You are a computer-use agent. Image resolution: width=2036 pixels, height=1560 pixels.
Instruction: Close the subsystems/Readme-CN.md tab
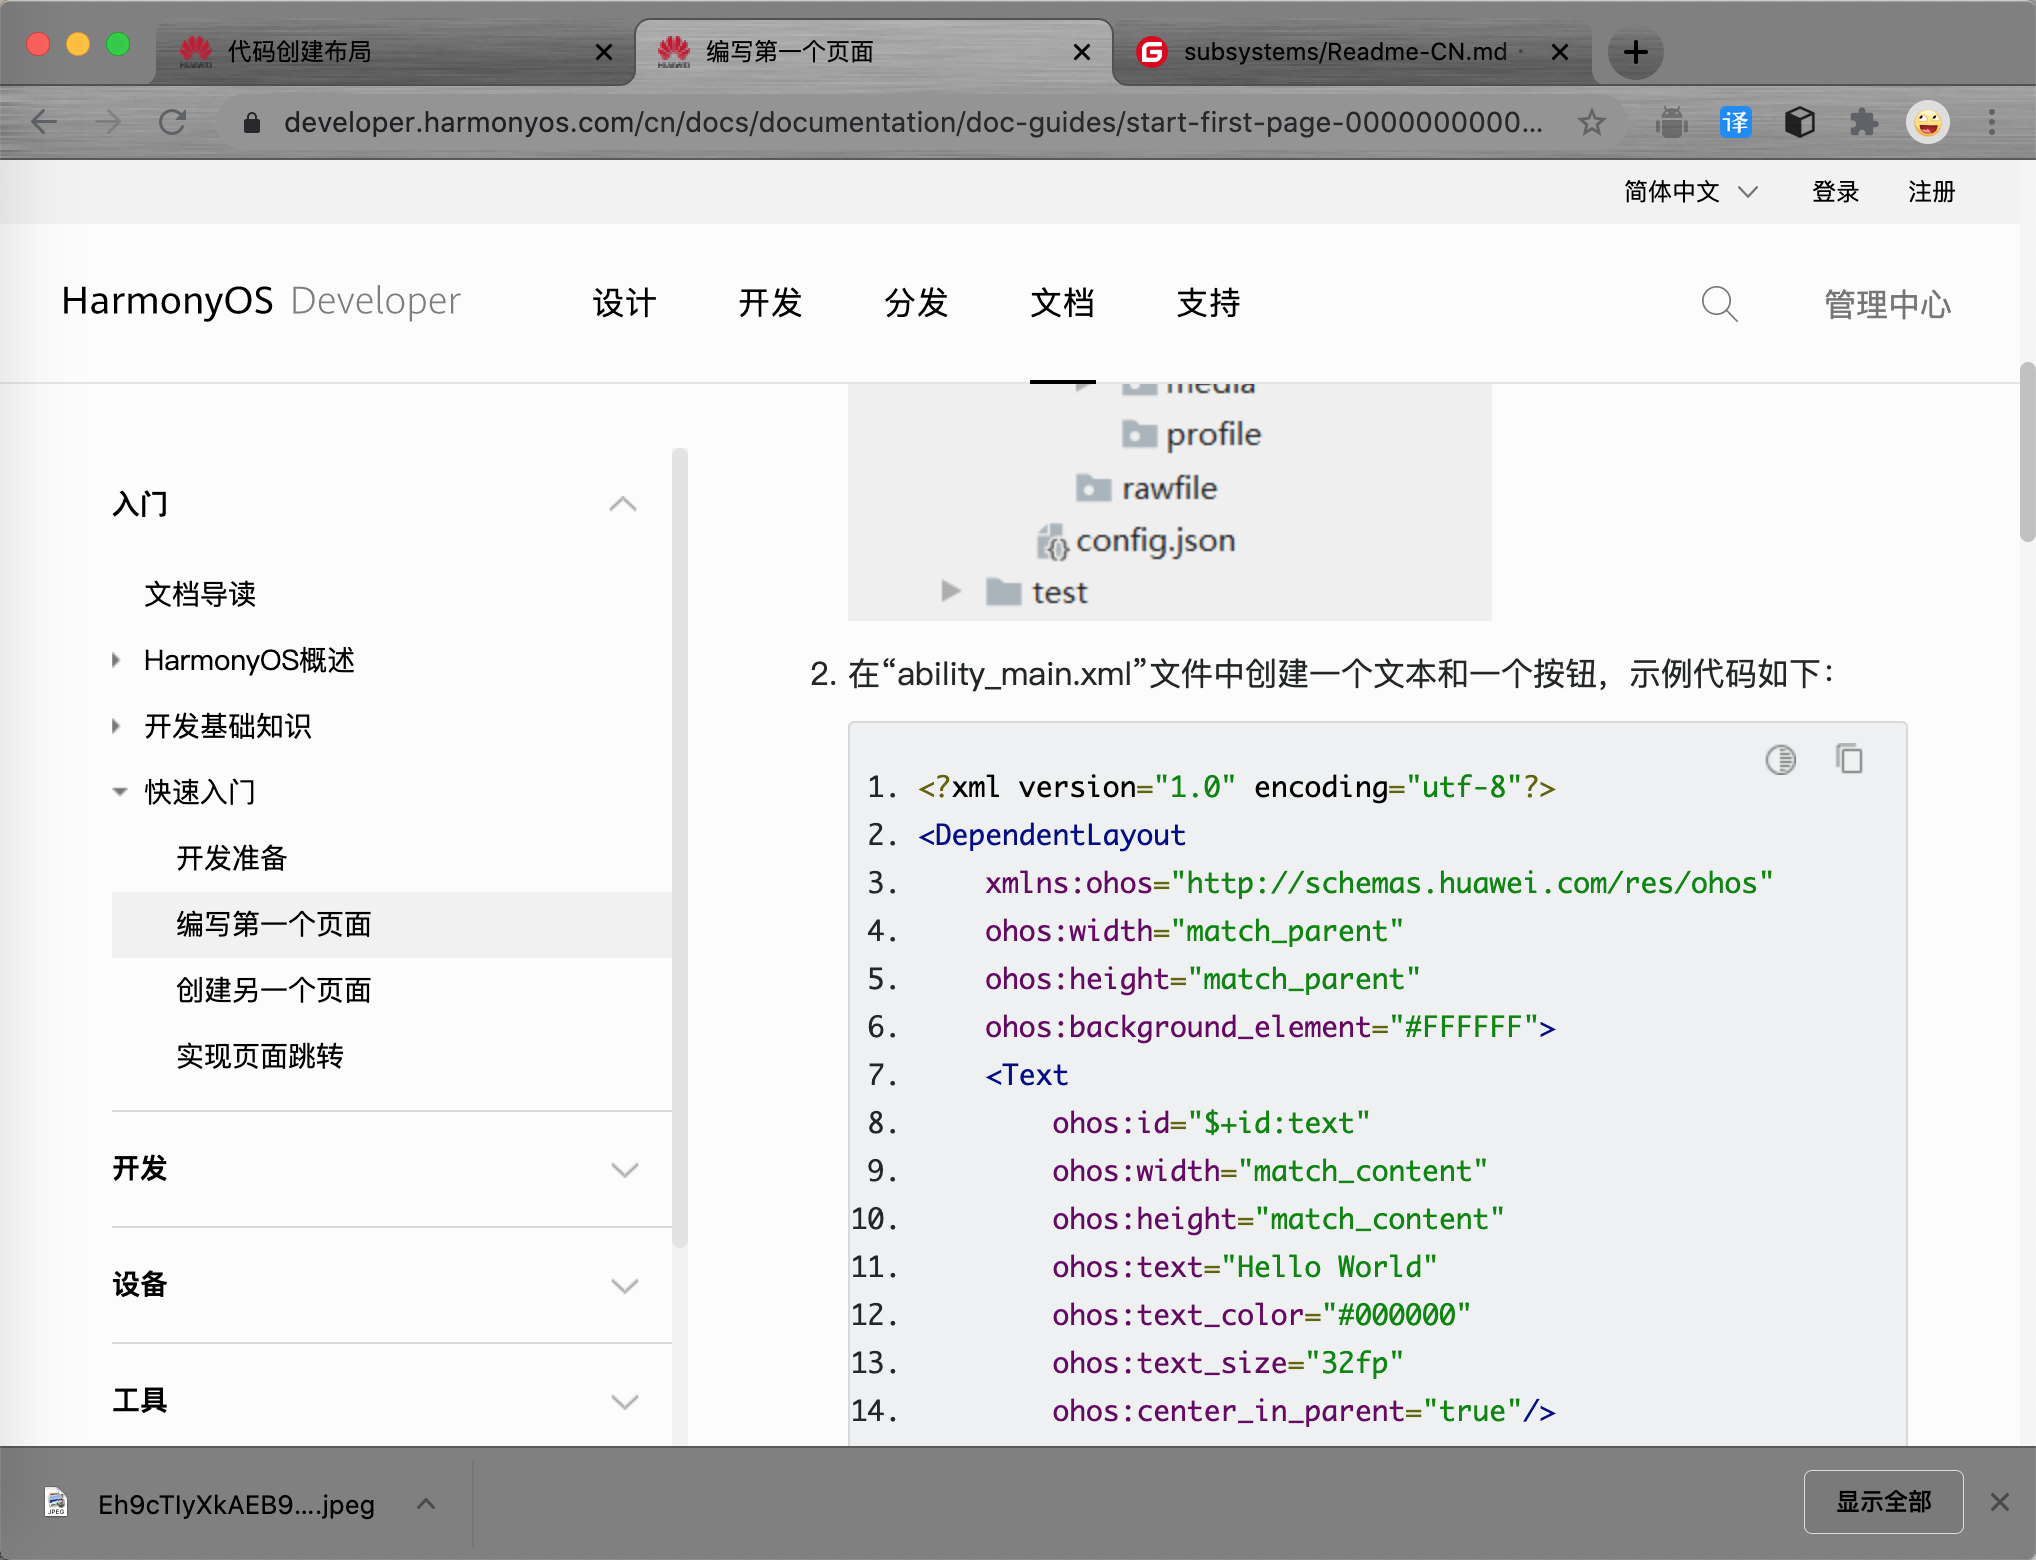pos(1560,52)
